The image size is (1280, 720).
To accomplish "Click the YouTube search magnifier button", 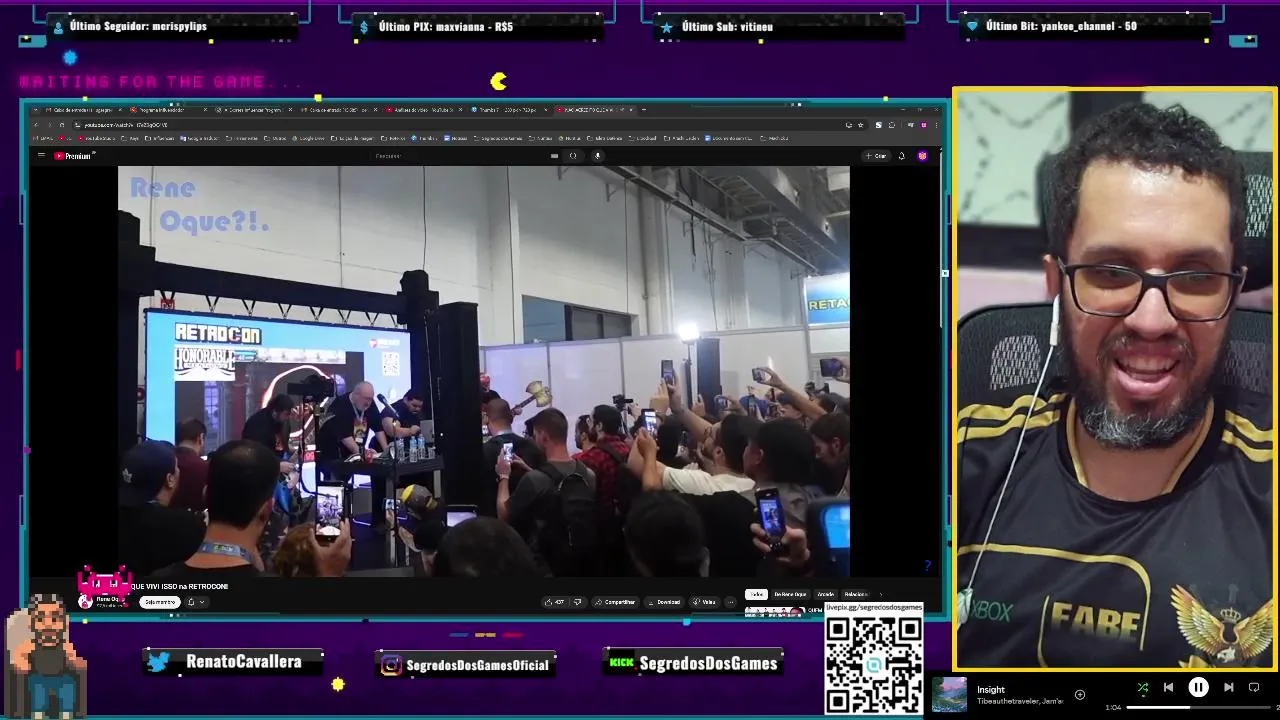I will click(573, 156).
